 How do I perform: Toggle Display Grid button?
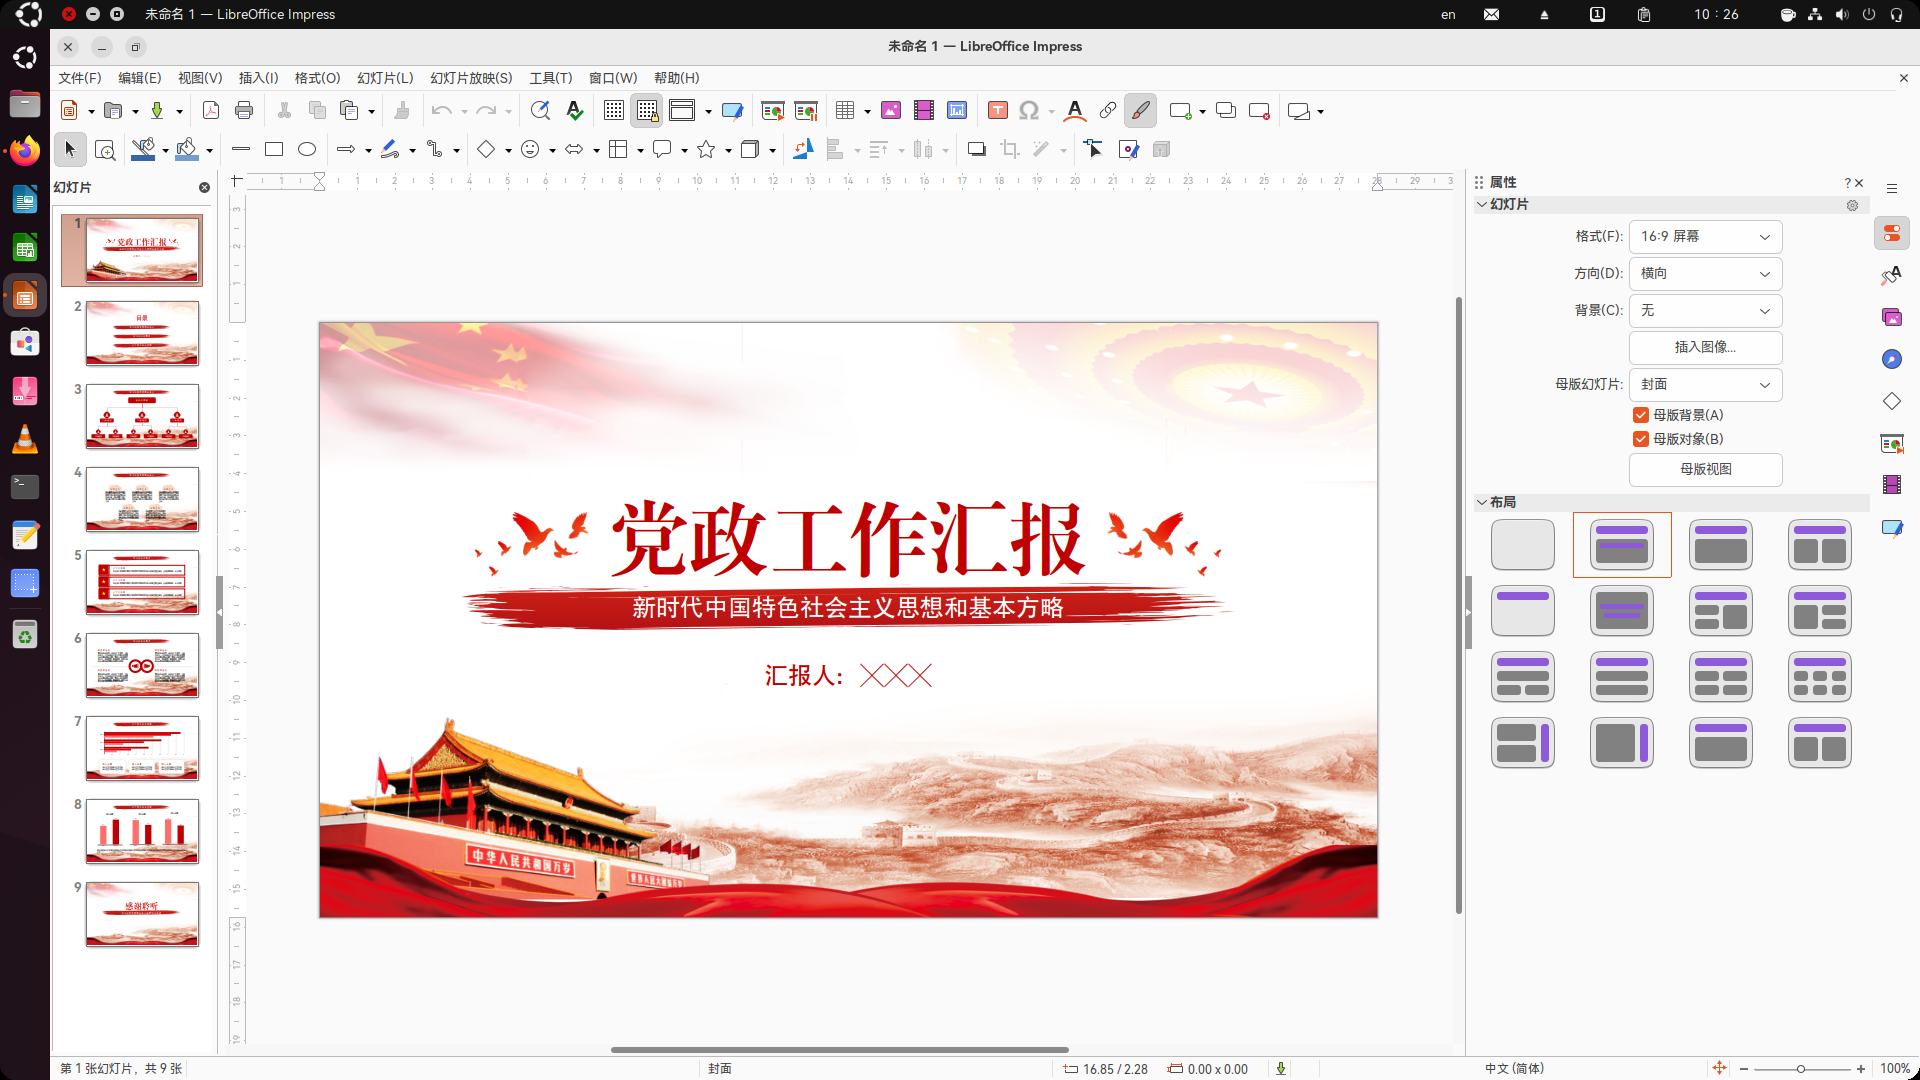(x=614, y=111)
